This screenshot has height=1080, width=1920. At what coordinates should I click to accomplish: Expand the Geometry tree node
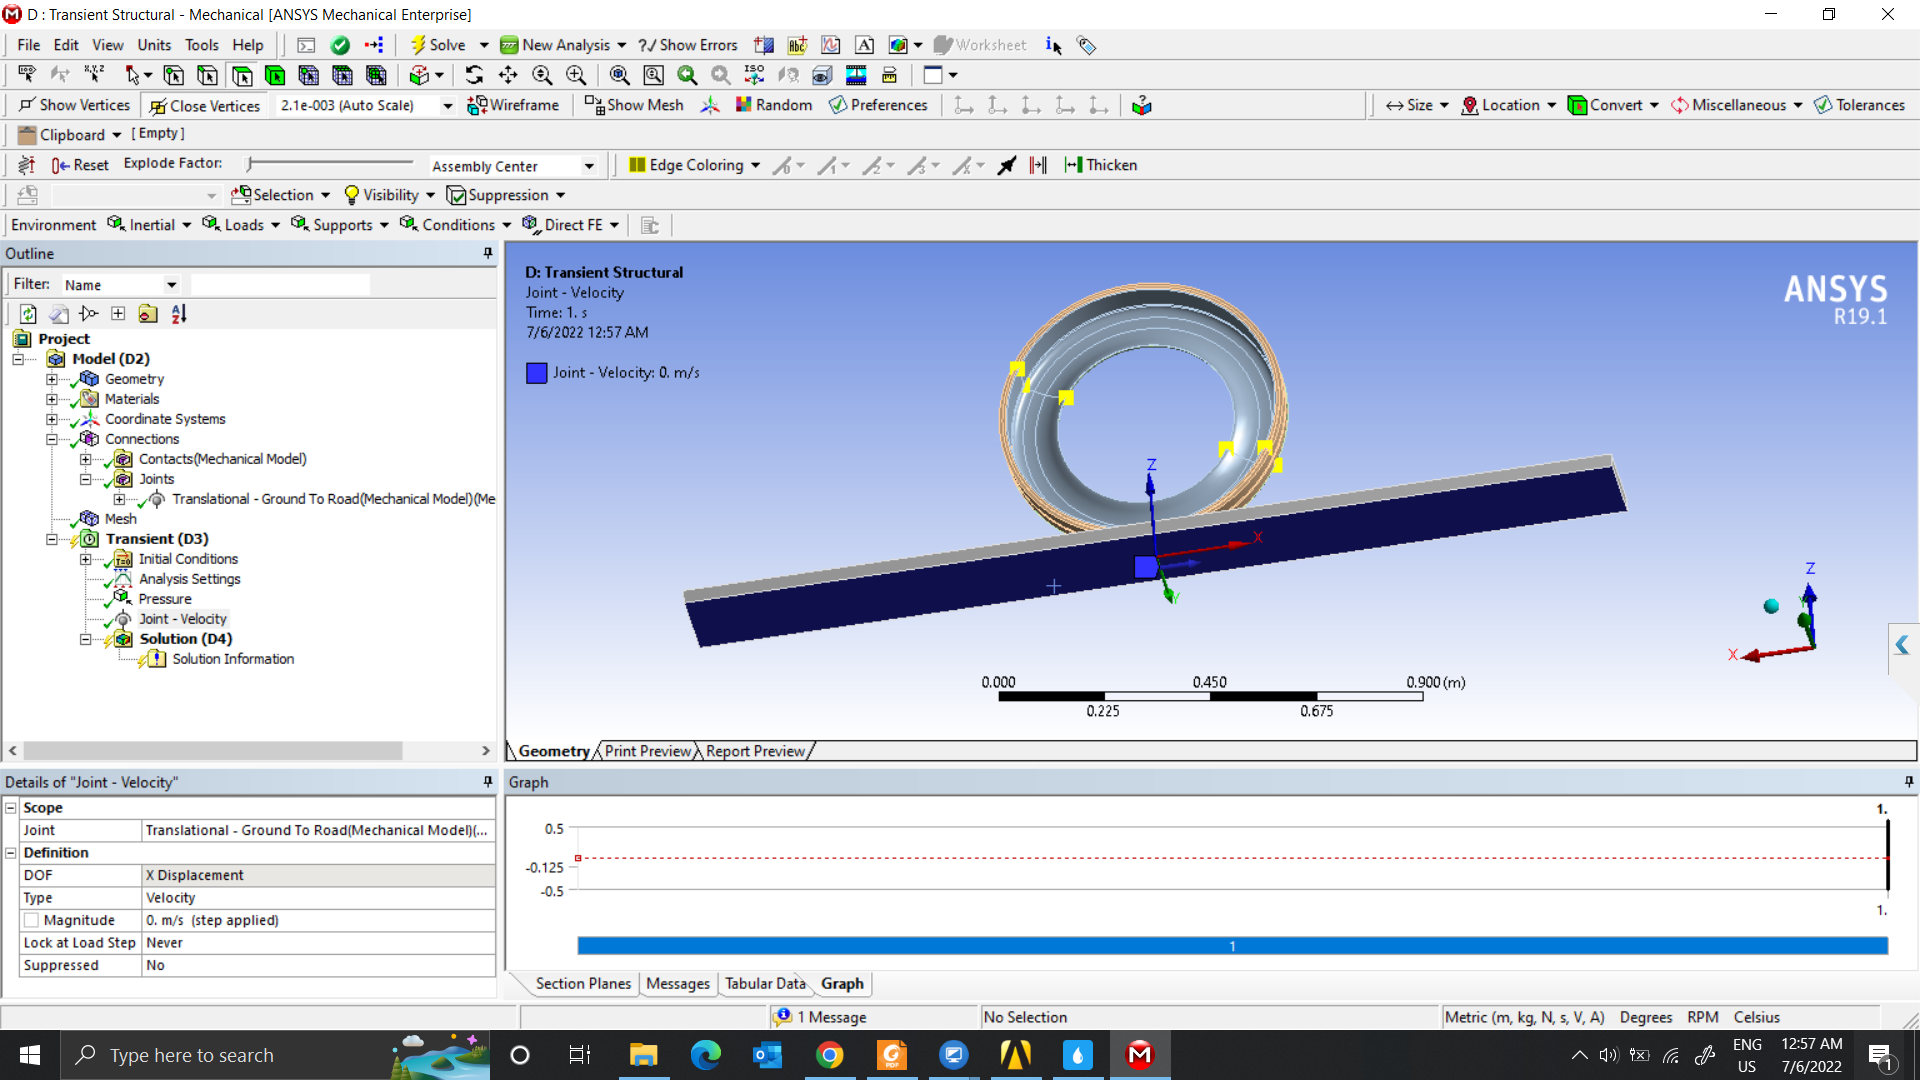(x=51, y=379)
